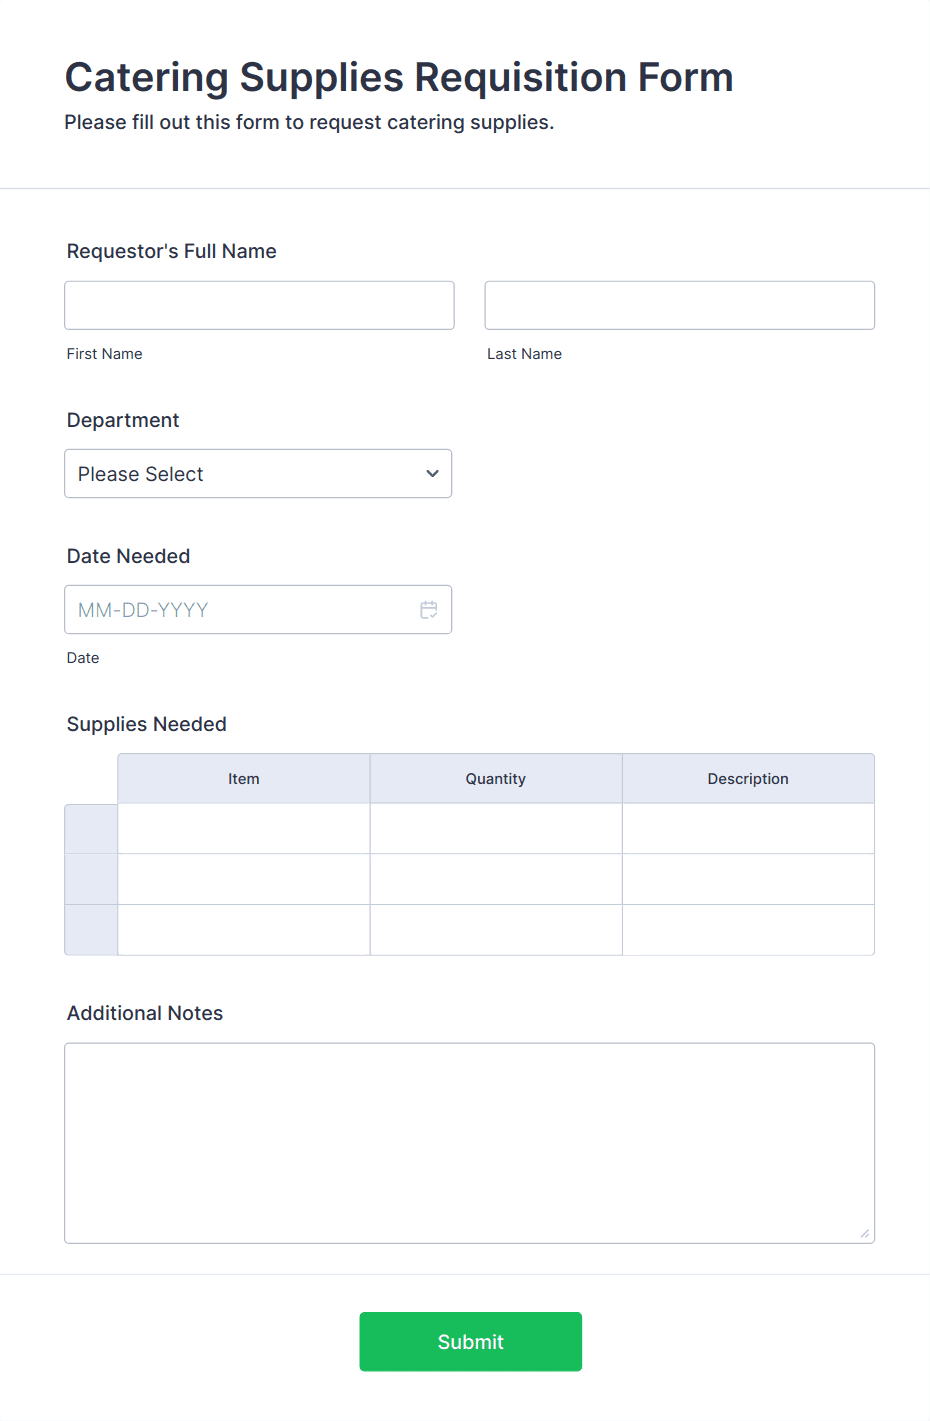Click the Catering Supplies Requisition Form title
Screen dimensions: 930x1421
[398, 77]
